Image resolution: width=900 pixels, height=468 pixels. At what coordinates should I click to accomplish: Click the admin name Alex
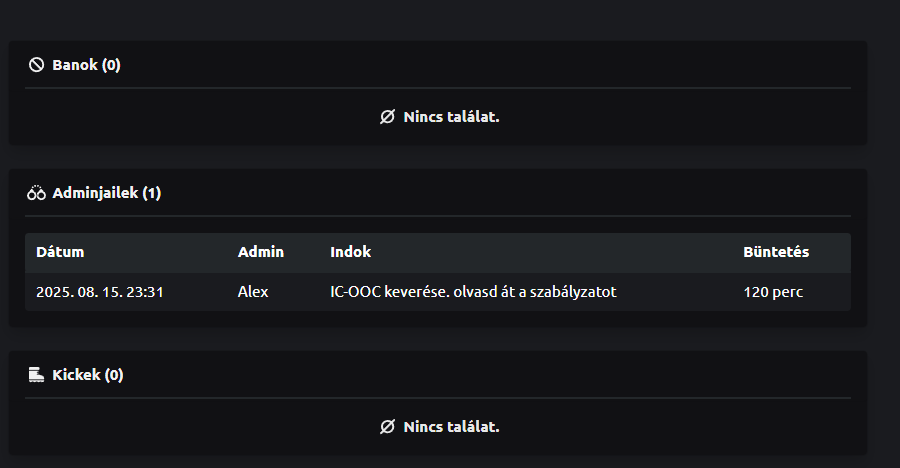253,292
